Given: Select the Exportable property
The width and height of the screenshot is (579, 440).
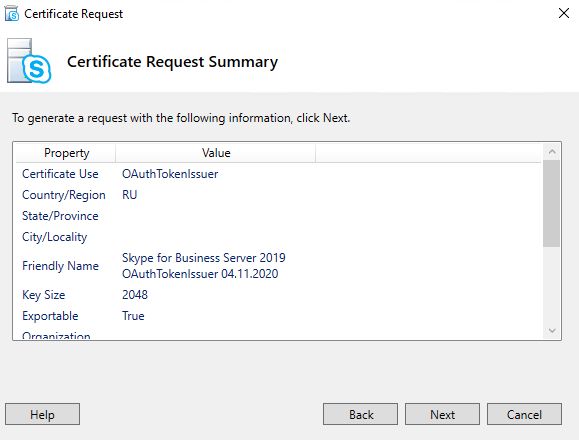Looking at the screenshot, I should point(50,316).
